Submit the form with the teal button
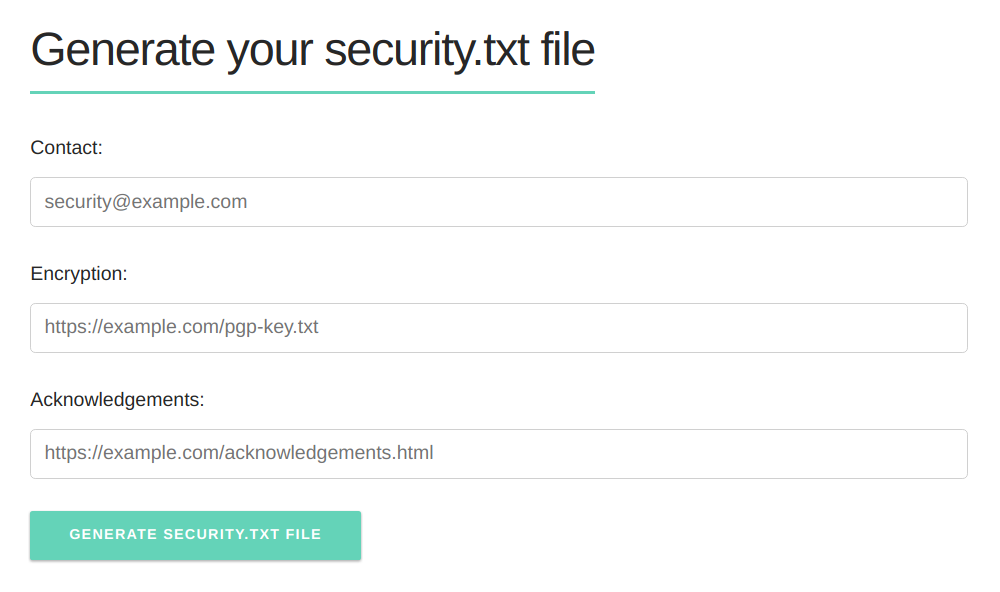Viewport: 1000px width, 592px height. [195, 535]
